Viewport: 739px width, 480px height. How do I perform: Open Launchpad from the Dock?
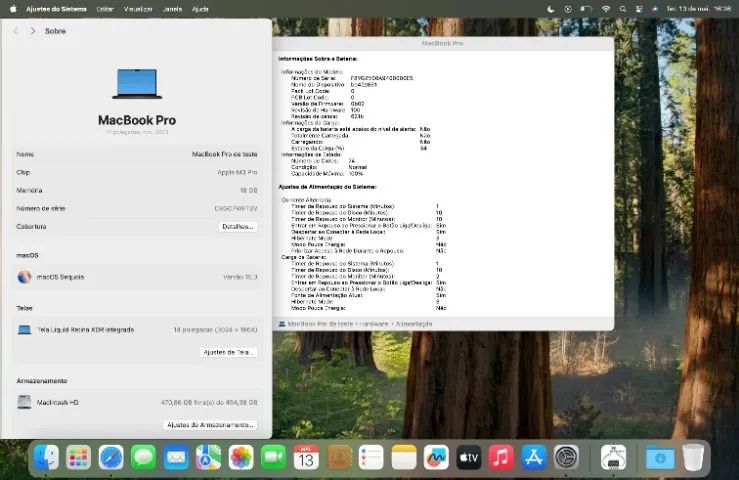[x=78, y=457]
